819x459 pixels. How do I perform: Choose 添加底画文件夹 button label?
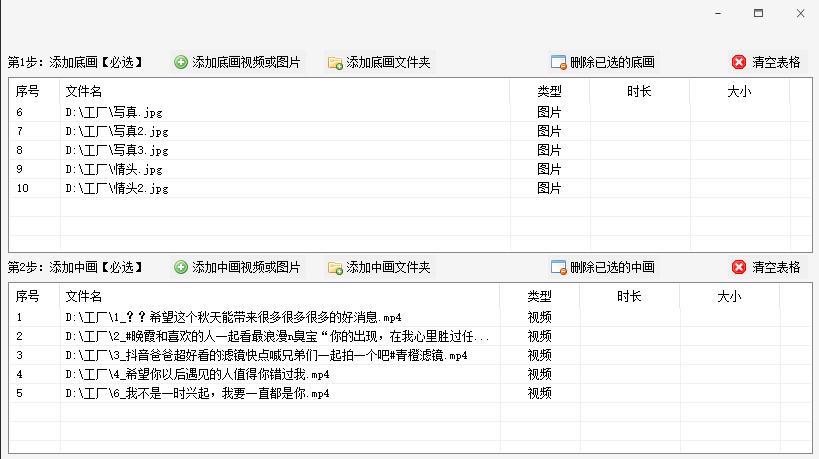coord(388,62)
